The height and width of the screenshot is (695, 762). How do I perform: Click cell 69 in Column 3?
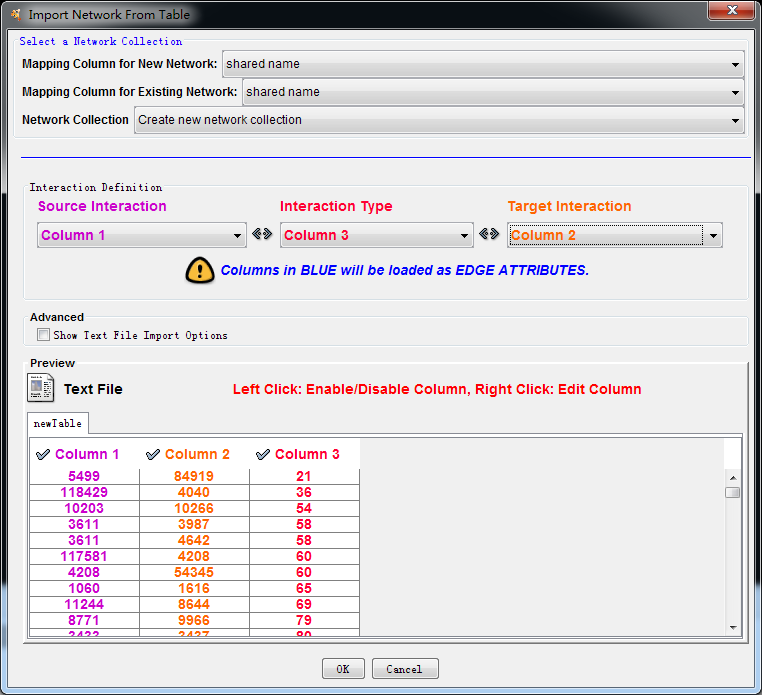click(304, 605)
